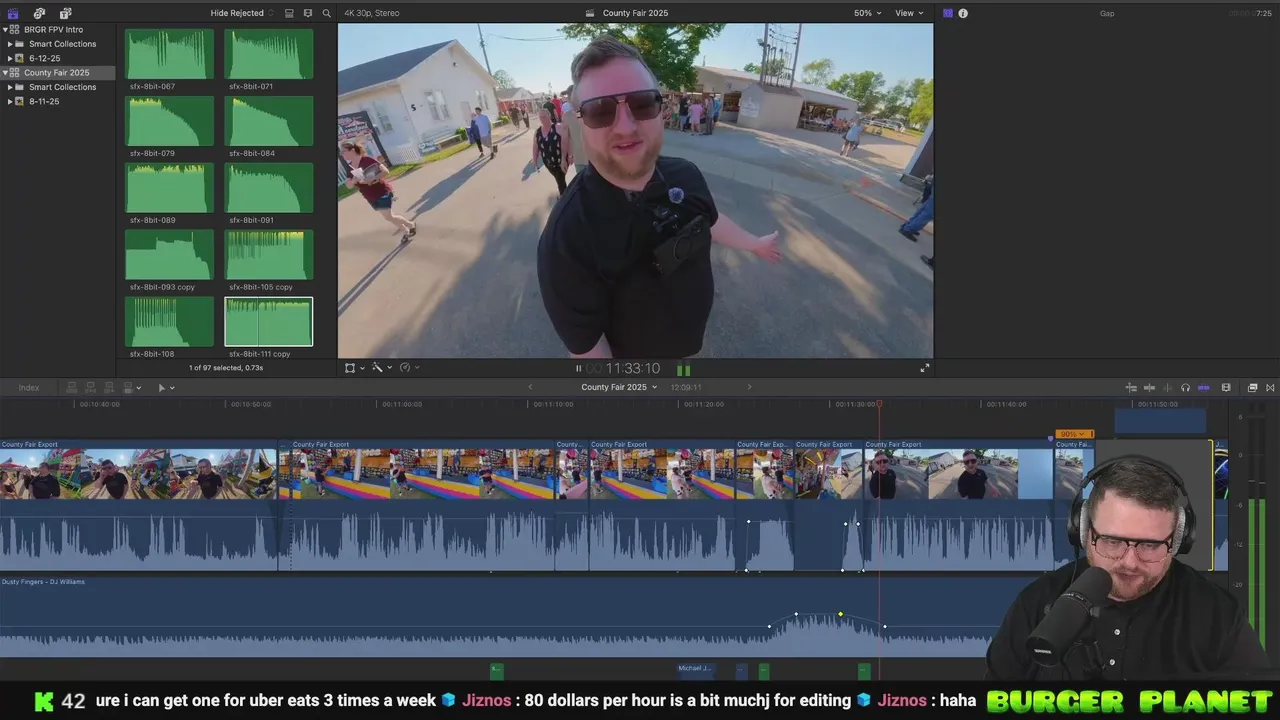Click the viewer timecode display

pos(625,368)
